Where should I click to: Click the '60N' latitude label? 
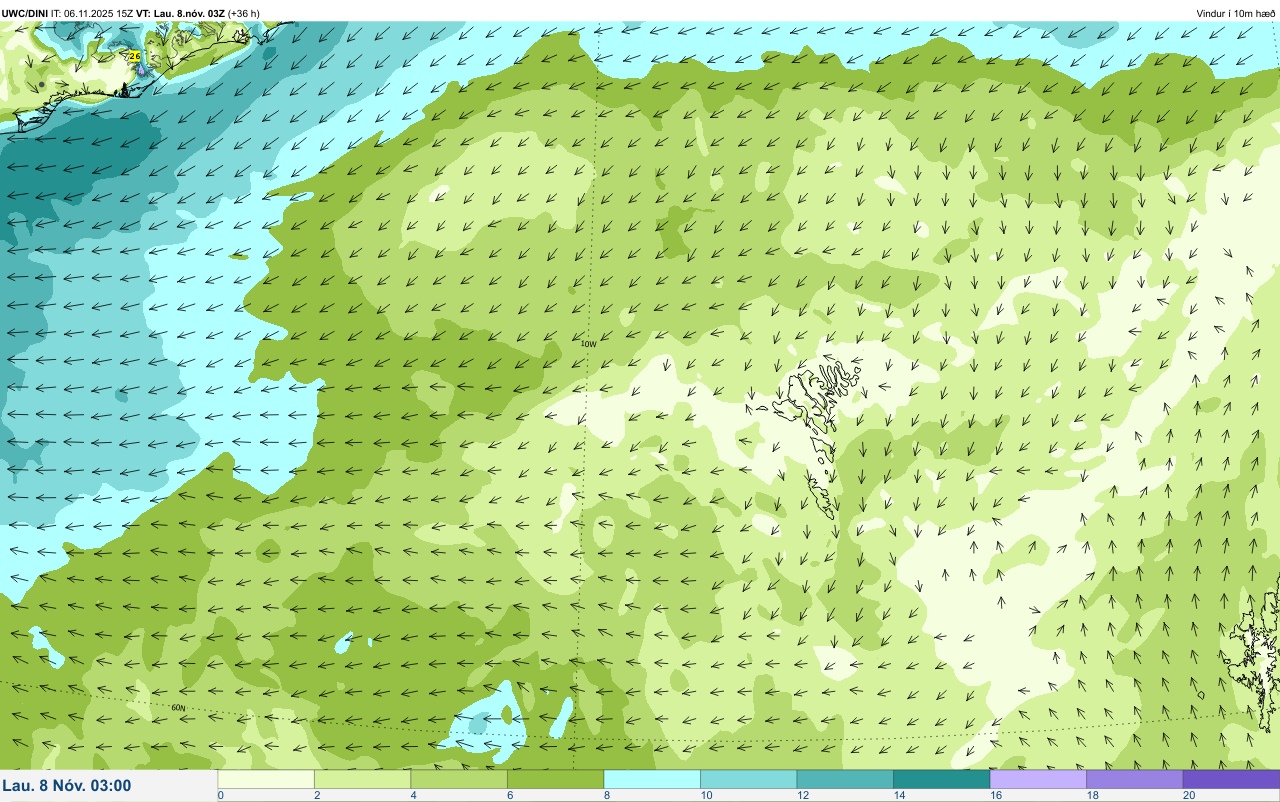coord(178,707)
